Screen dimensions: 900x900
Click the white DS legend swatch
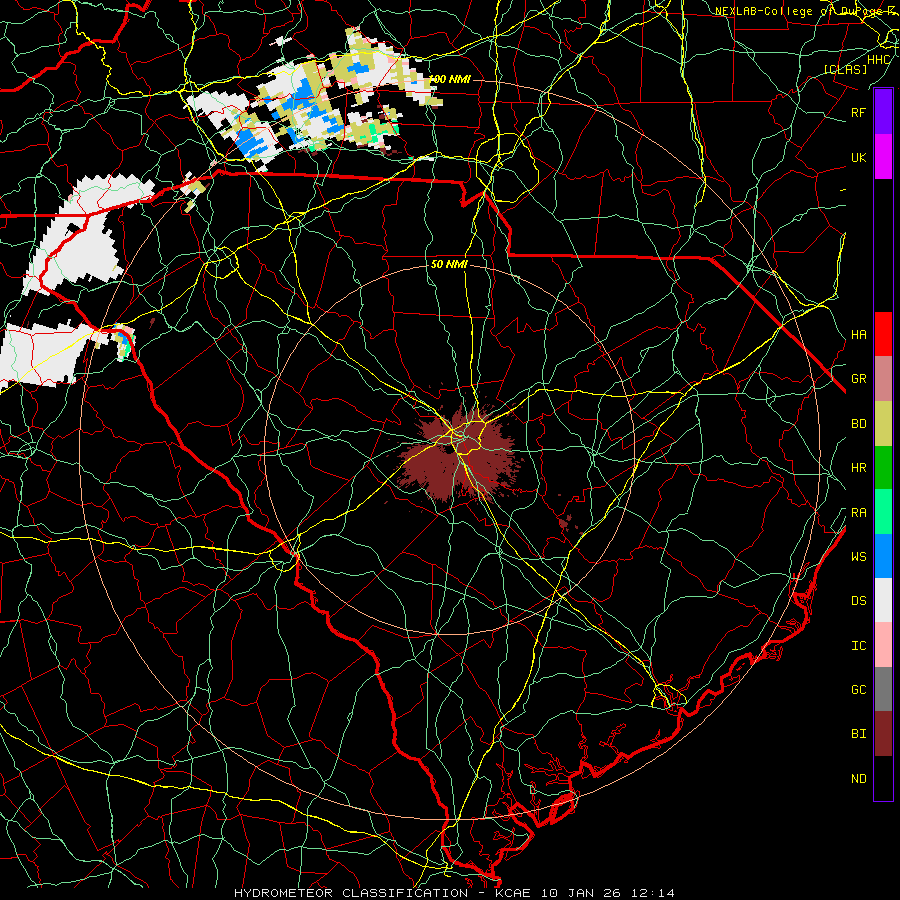883,600
